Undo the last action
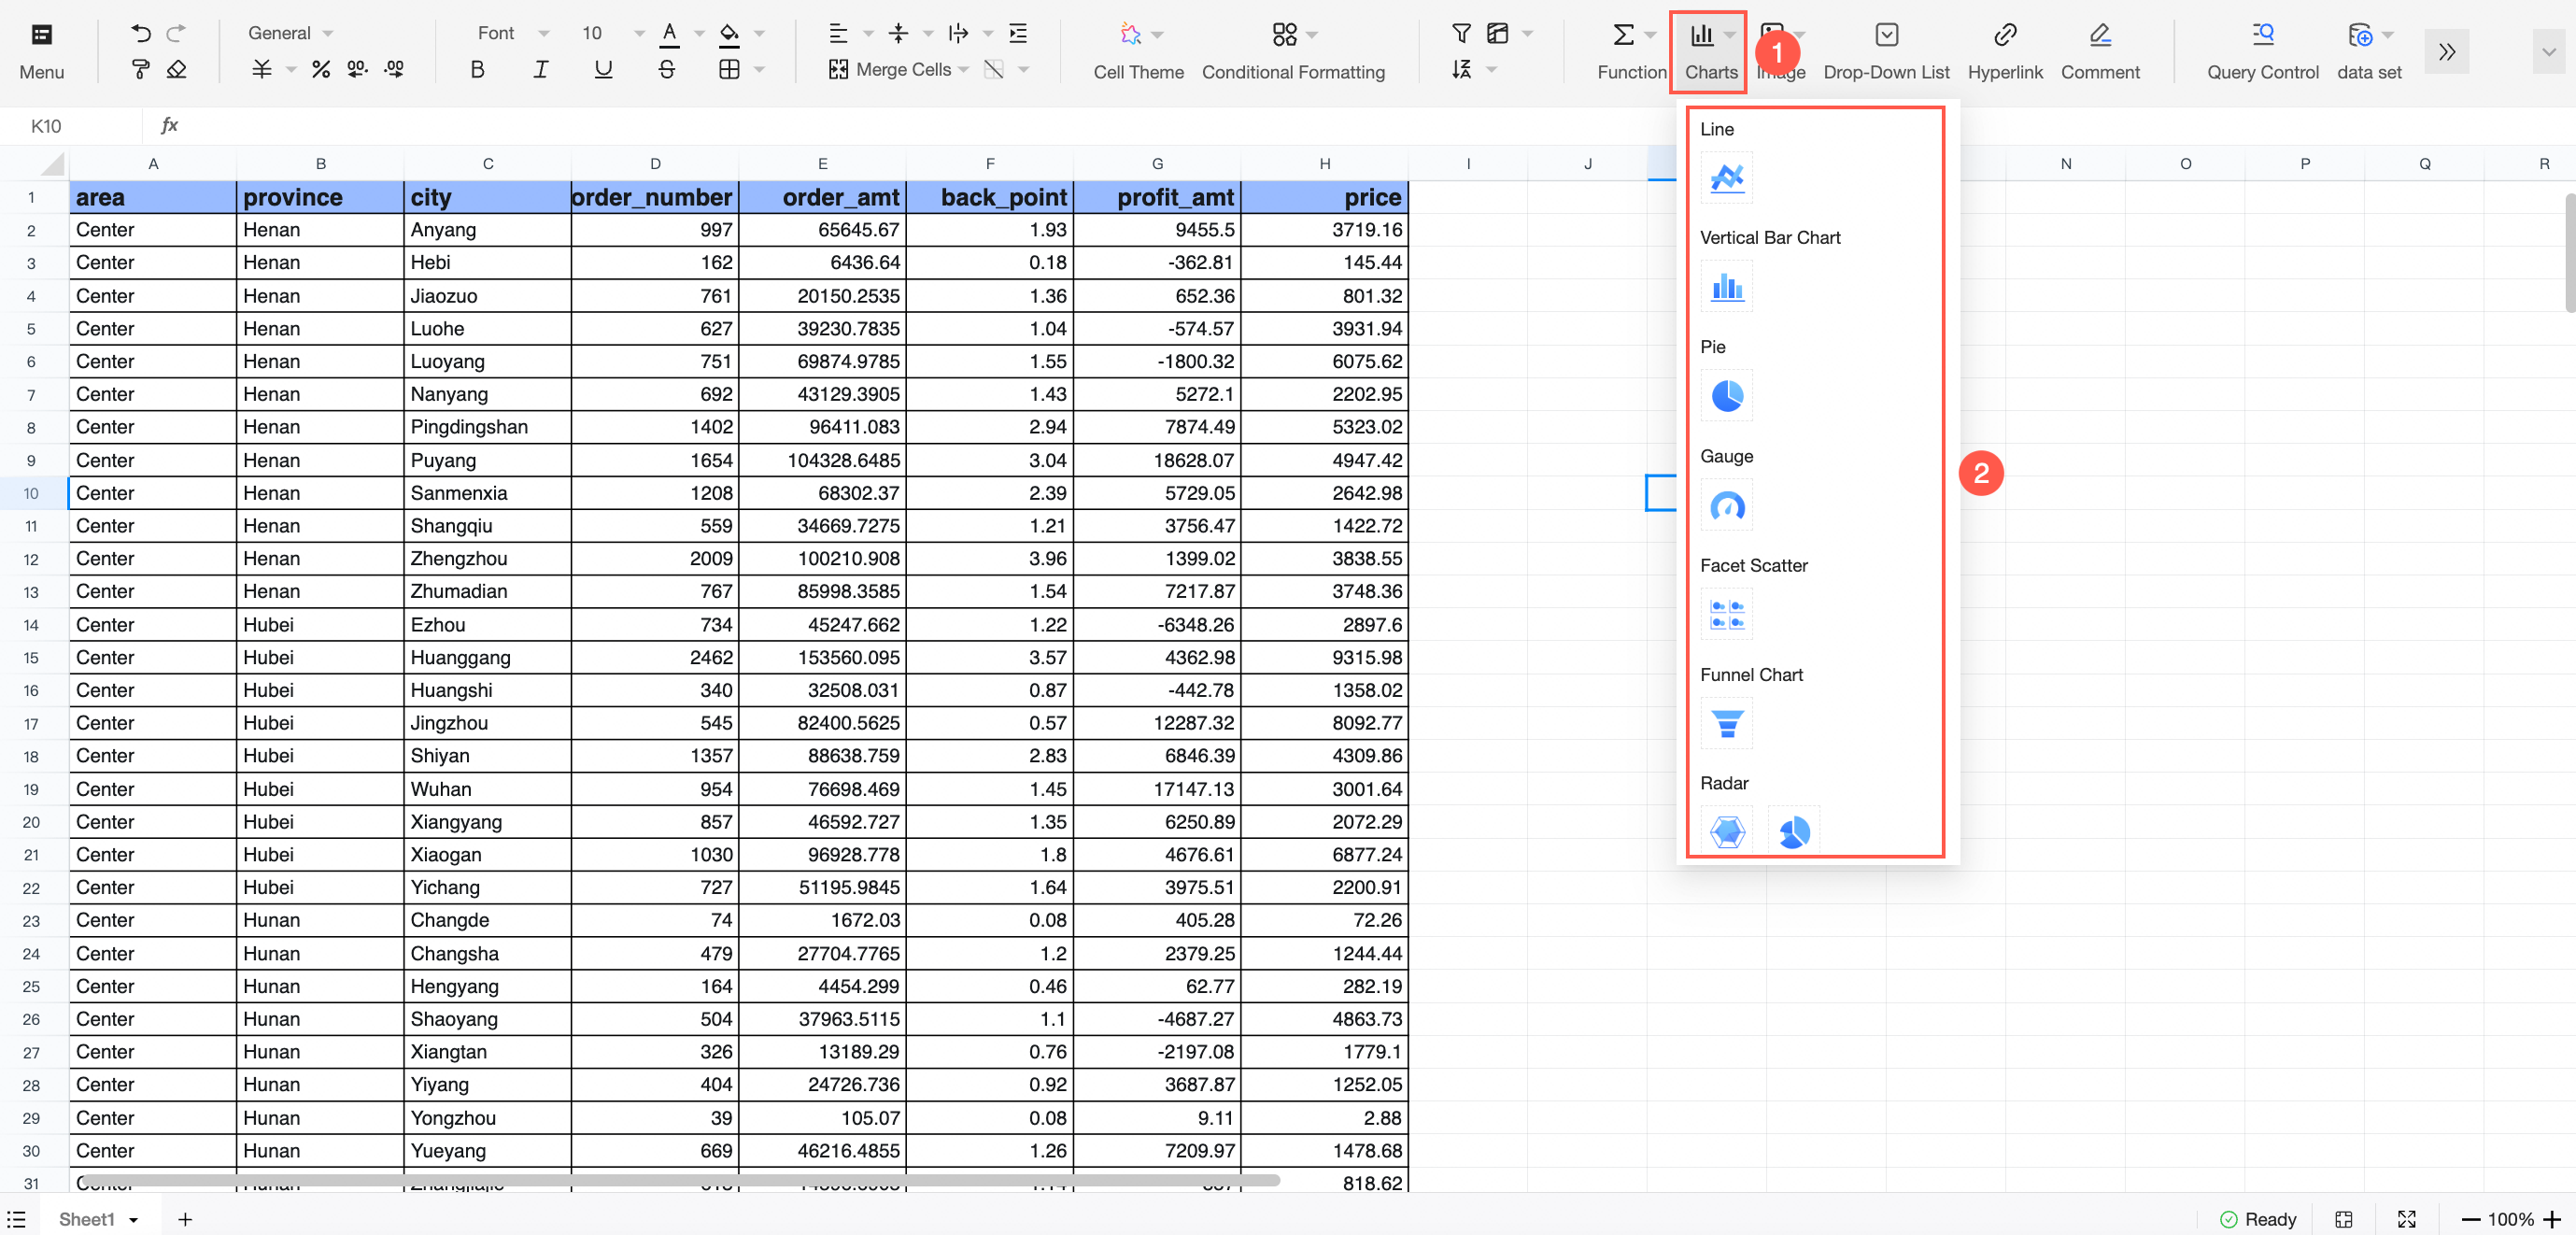Viewport: 2576px width, 1235px height. pyautogui.click(x=141, y=34)
